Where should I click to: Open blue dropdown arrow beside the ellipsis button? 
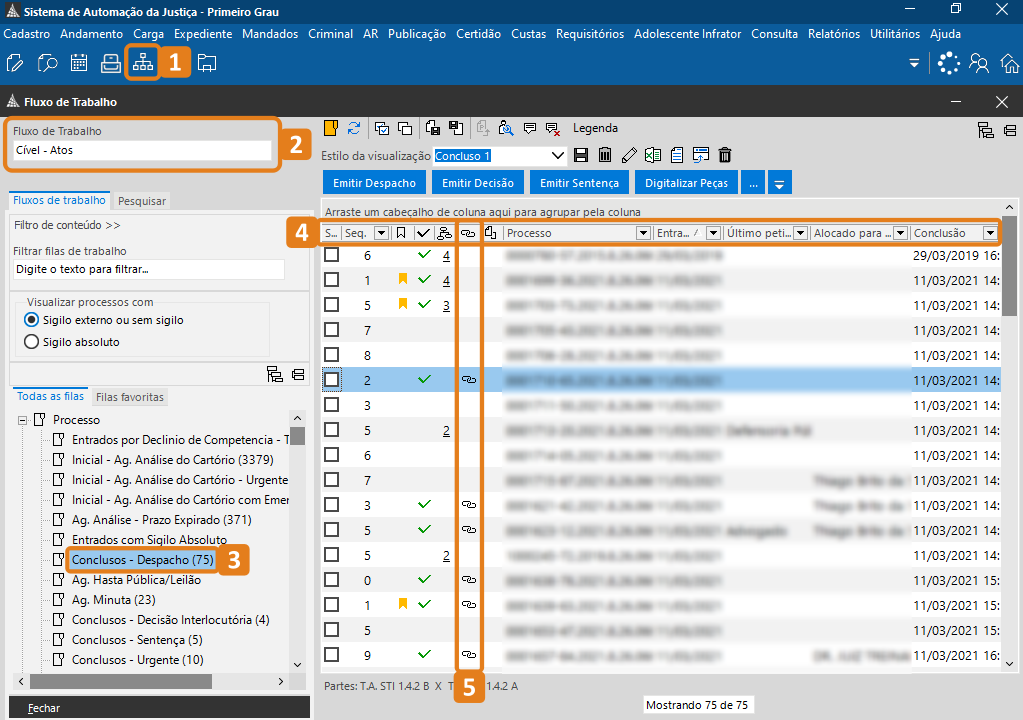780,183
